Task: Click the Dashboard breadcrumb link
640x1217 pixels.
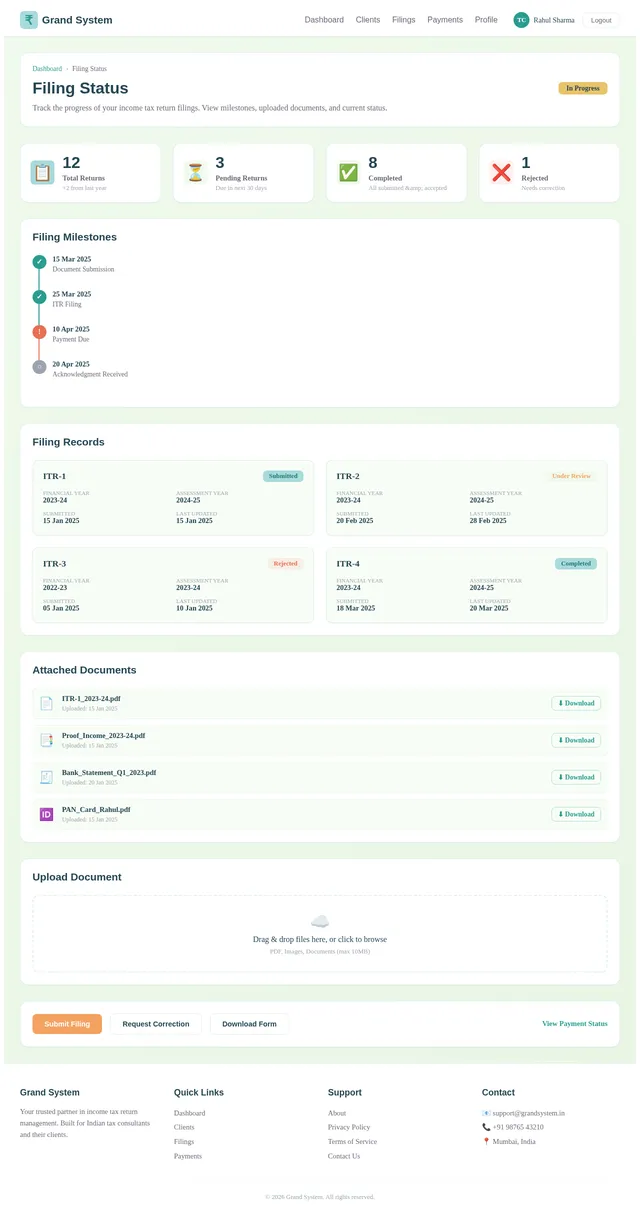Action: [x=47, y=69]
